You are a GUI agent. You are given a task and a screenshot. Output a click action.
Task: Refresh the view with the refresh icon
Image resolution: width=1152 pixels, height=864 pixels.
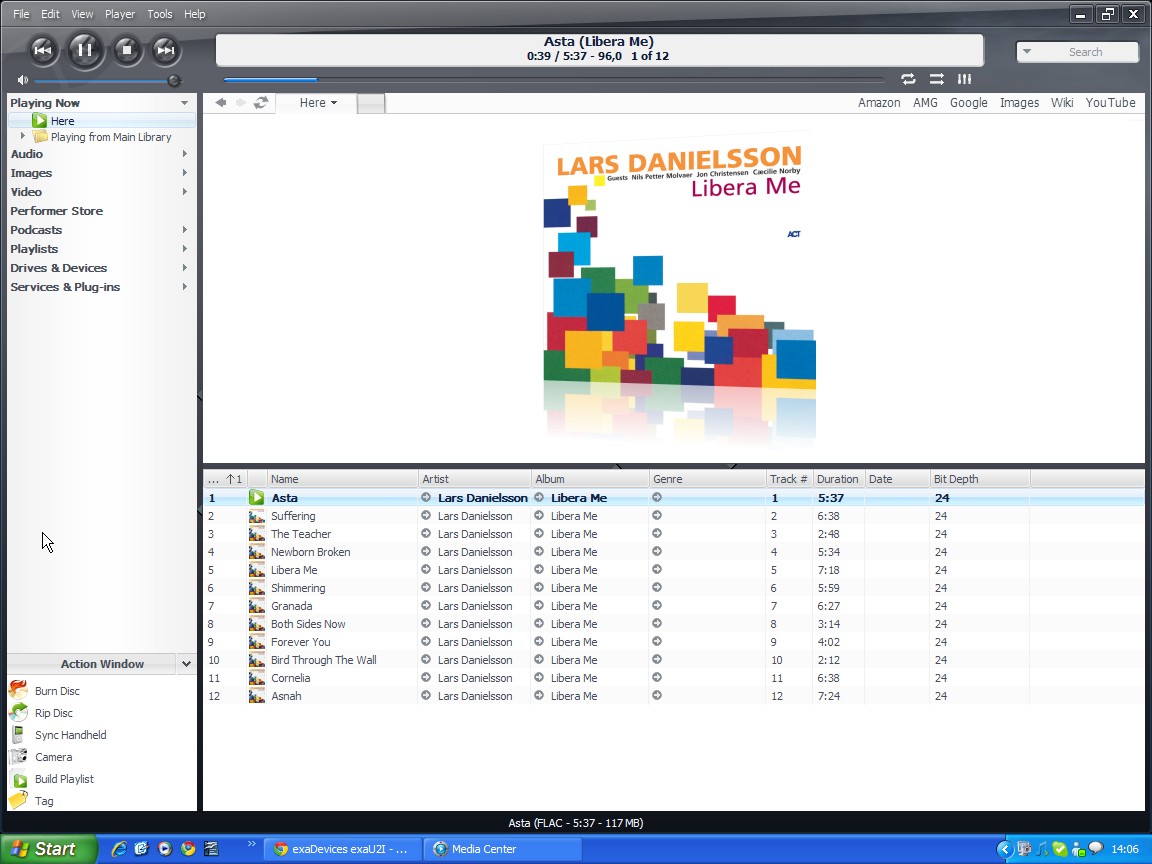pos(261,103)
